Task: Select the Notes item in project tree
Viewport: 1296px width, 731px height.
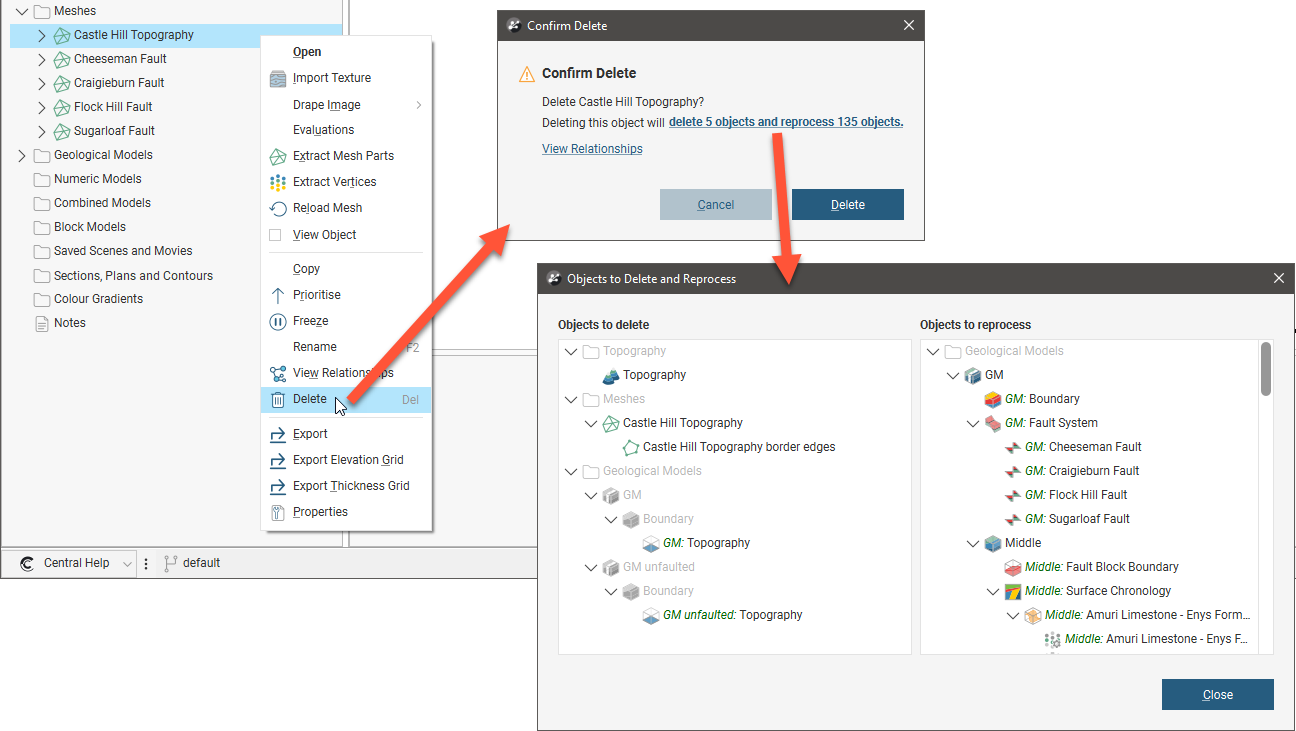Action: pos(69,323)
